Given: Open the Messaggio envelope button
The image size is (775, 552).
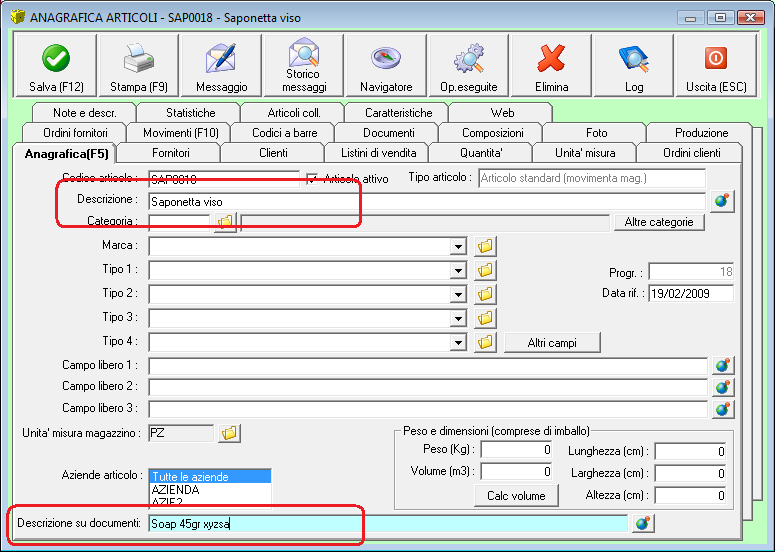Looking at the screenshot, I should 221,65.
